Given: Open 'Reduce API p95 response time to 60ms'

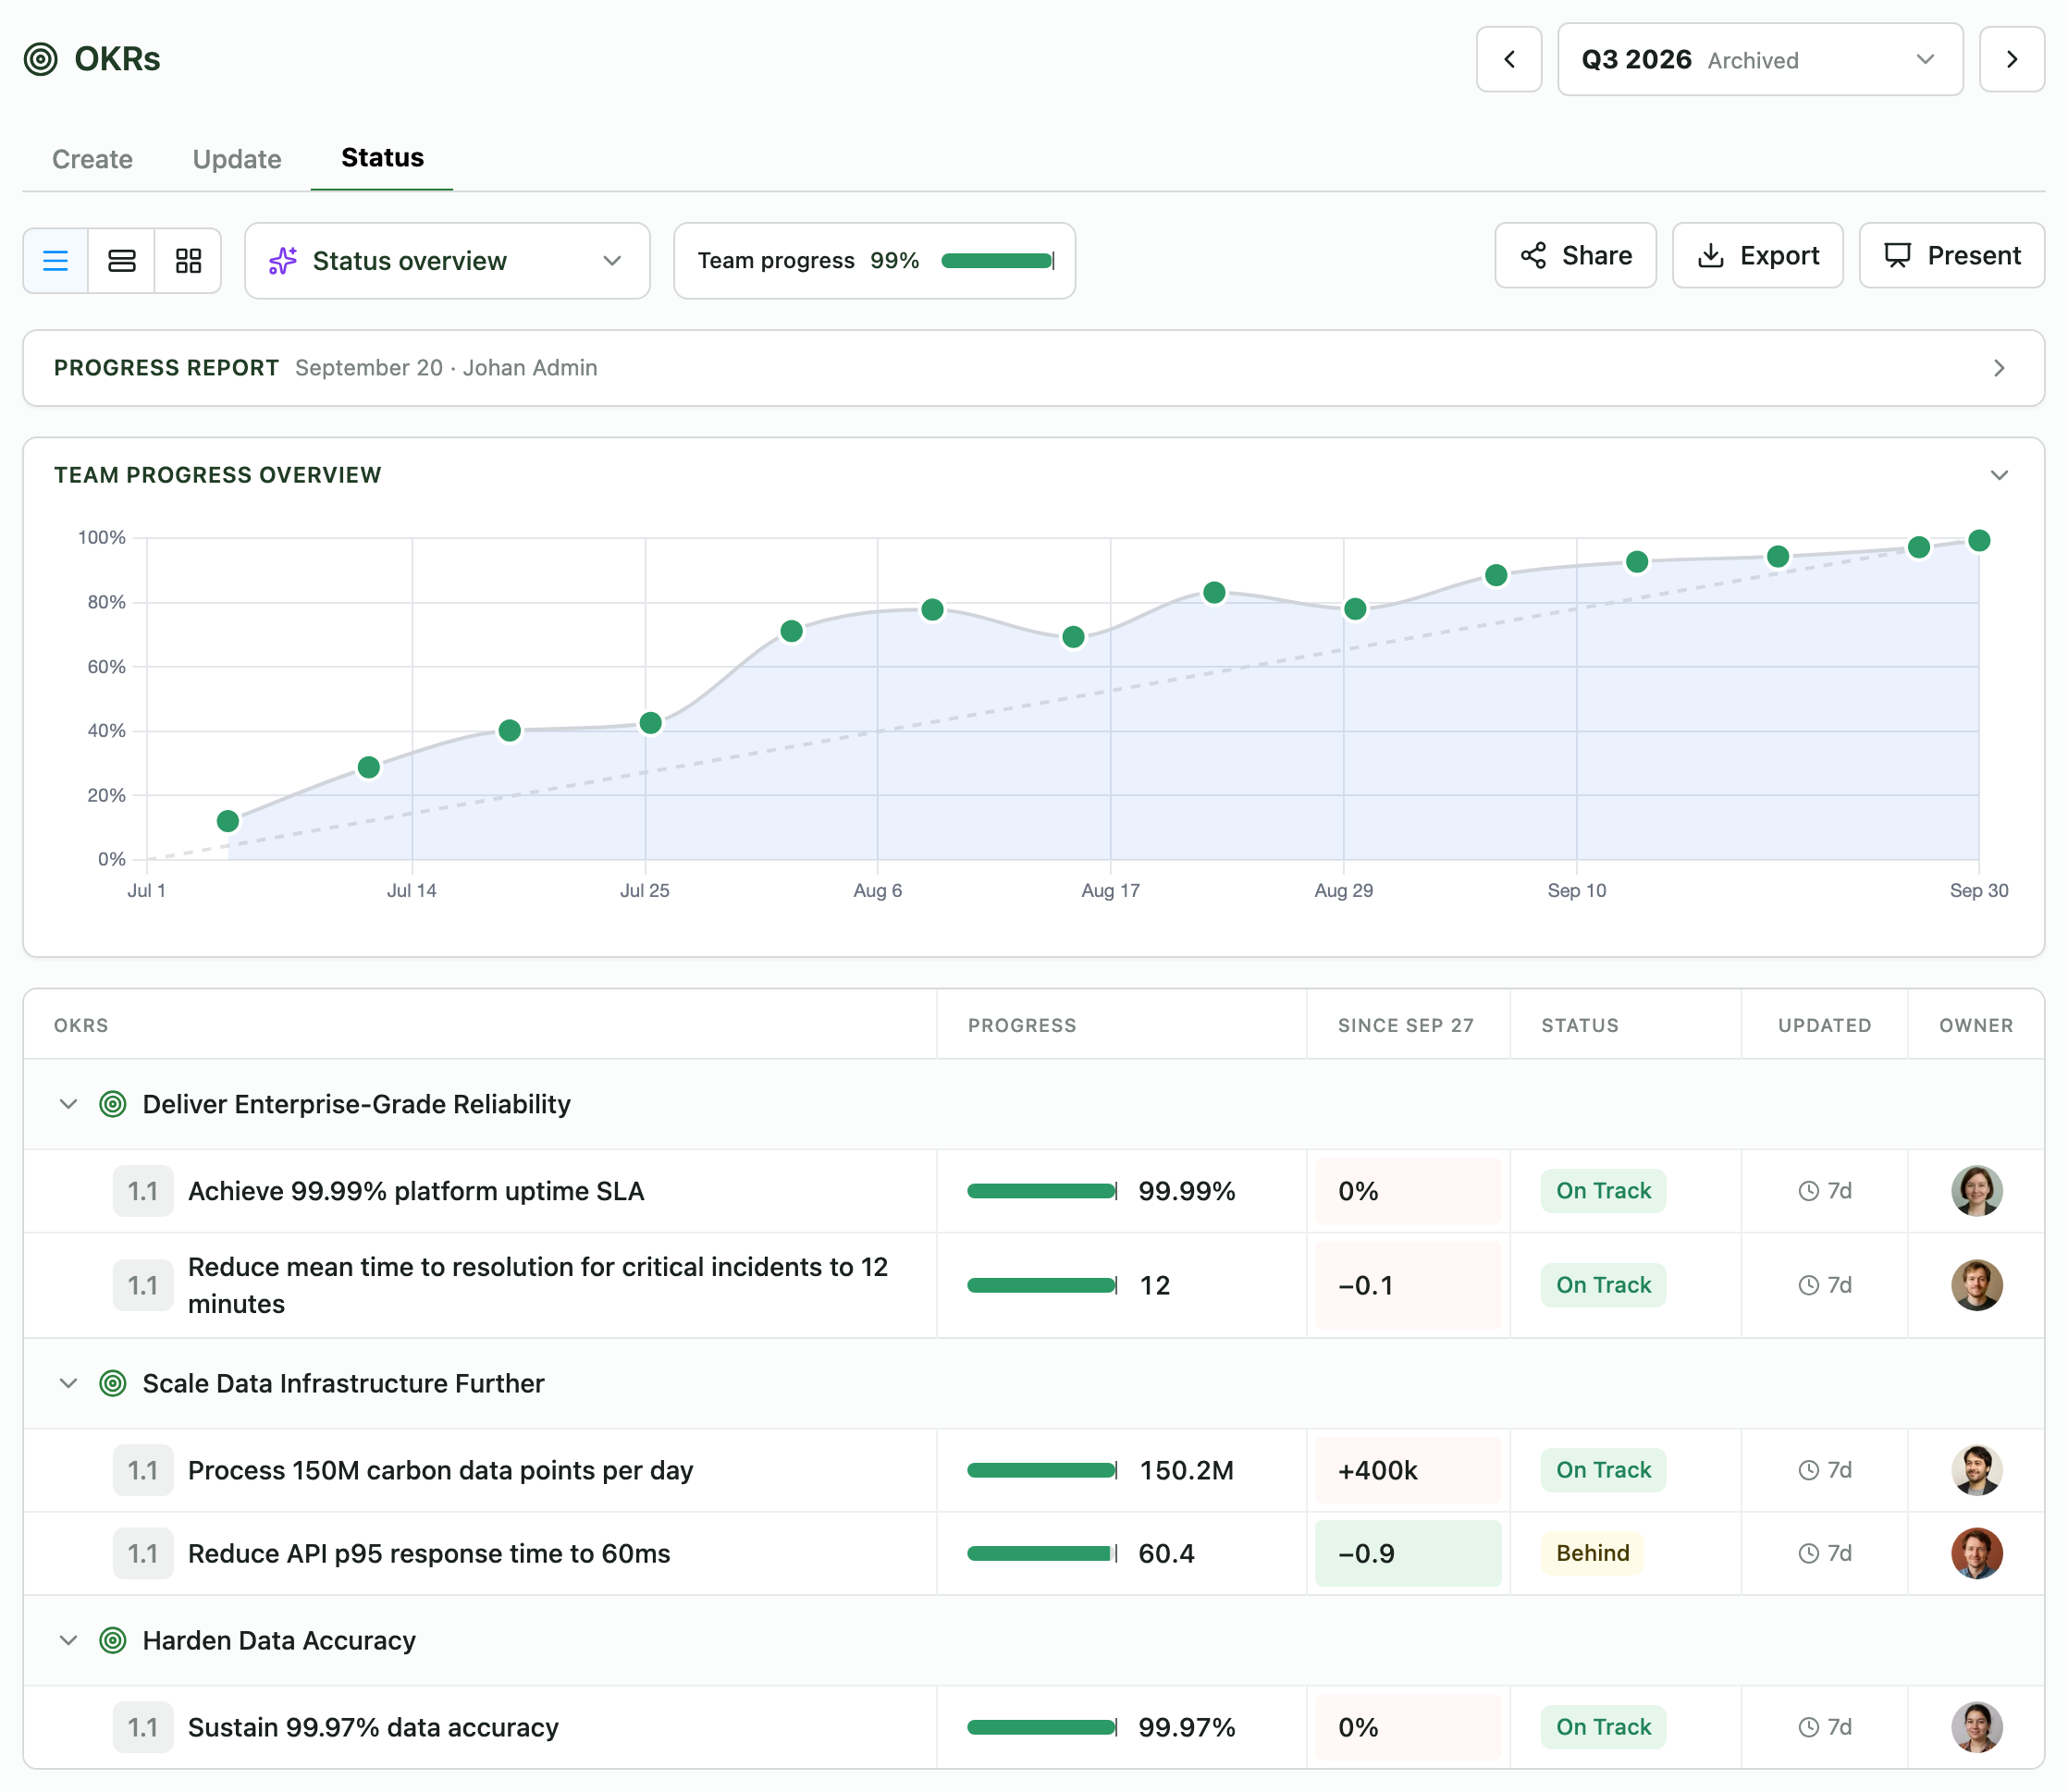Looking at the screenshot, I should pyautogui.click(x=429, y=1553).
